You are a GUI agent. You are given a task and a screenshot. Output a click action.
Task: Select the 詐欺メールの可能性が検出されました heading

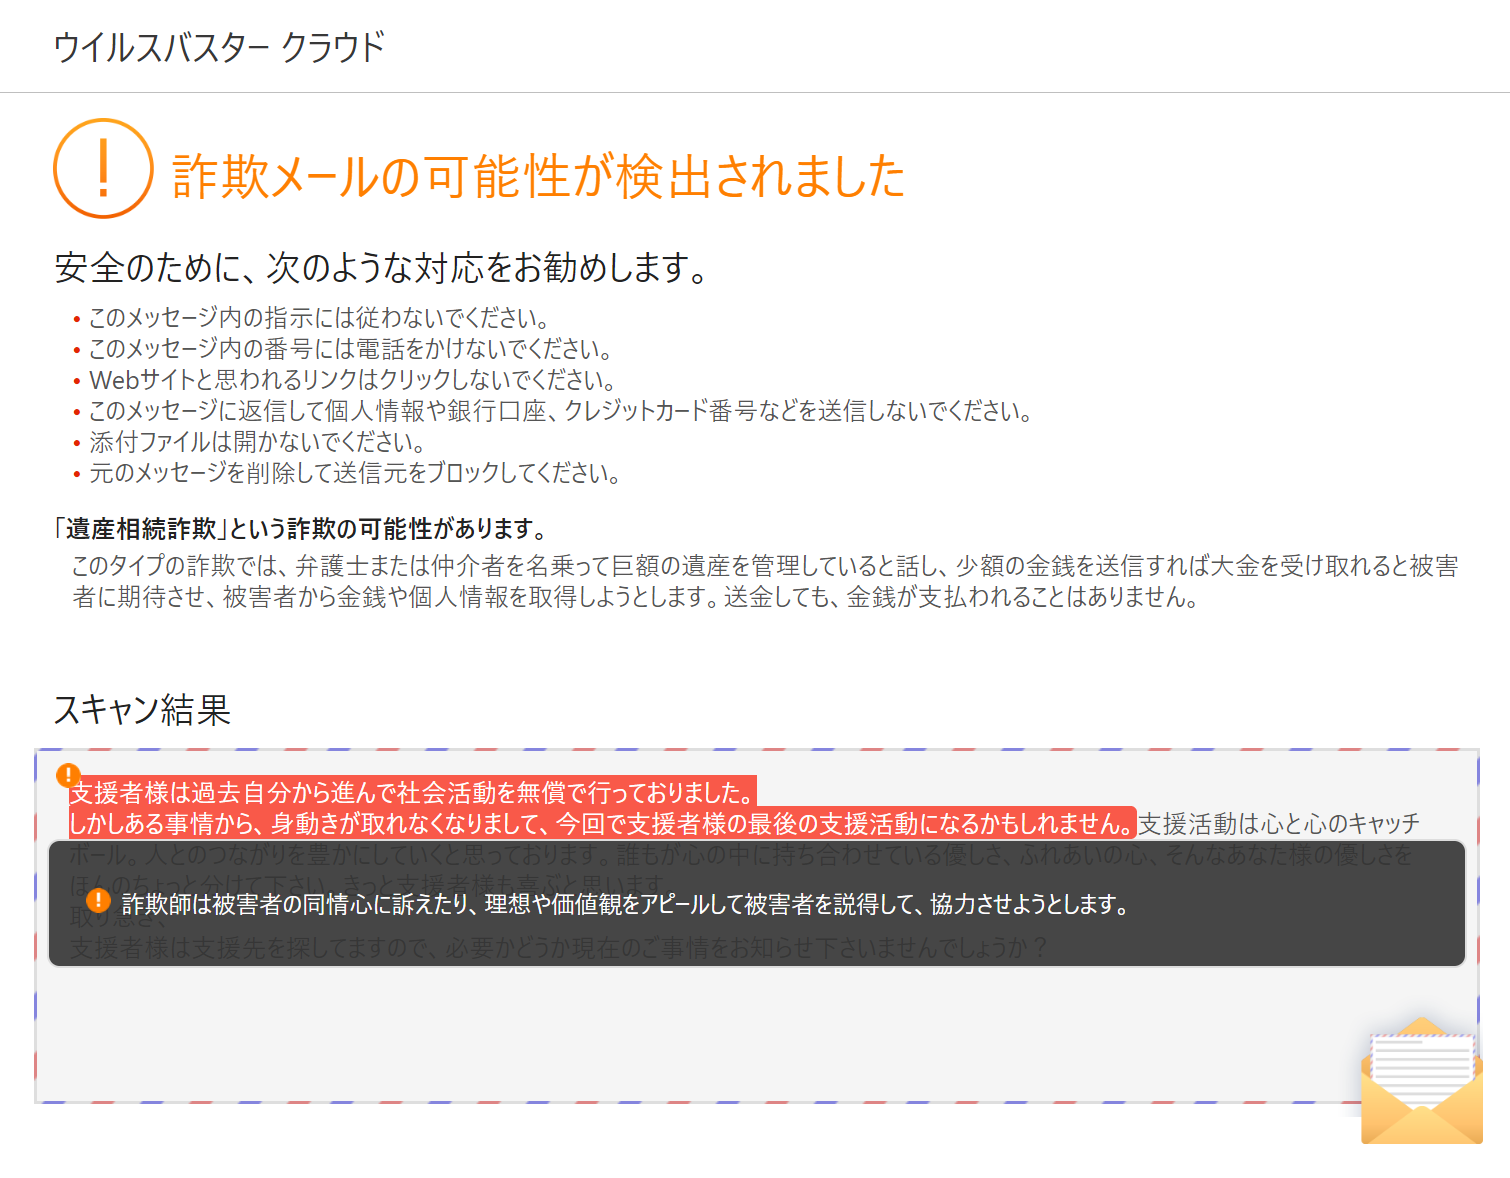538,176
